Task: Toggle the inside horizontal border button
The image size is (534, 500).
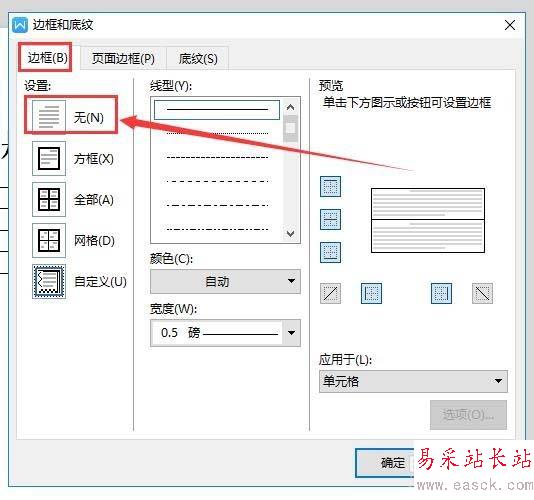Action: click(x=330, y=219)
